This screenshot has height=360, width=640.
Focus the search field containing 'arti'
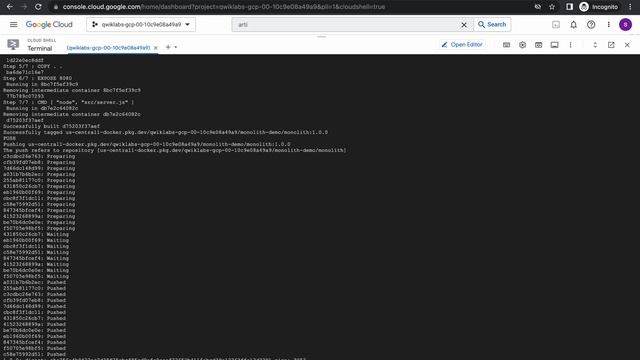[347, 24]
